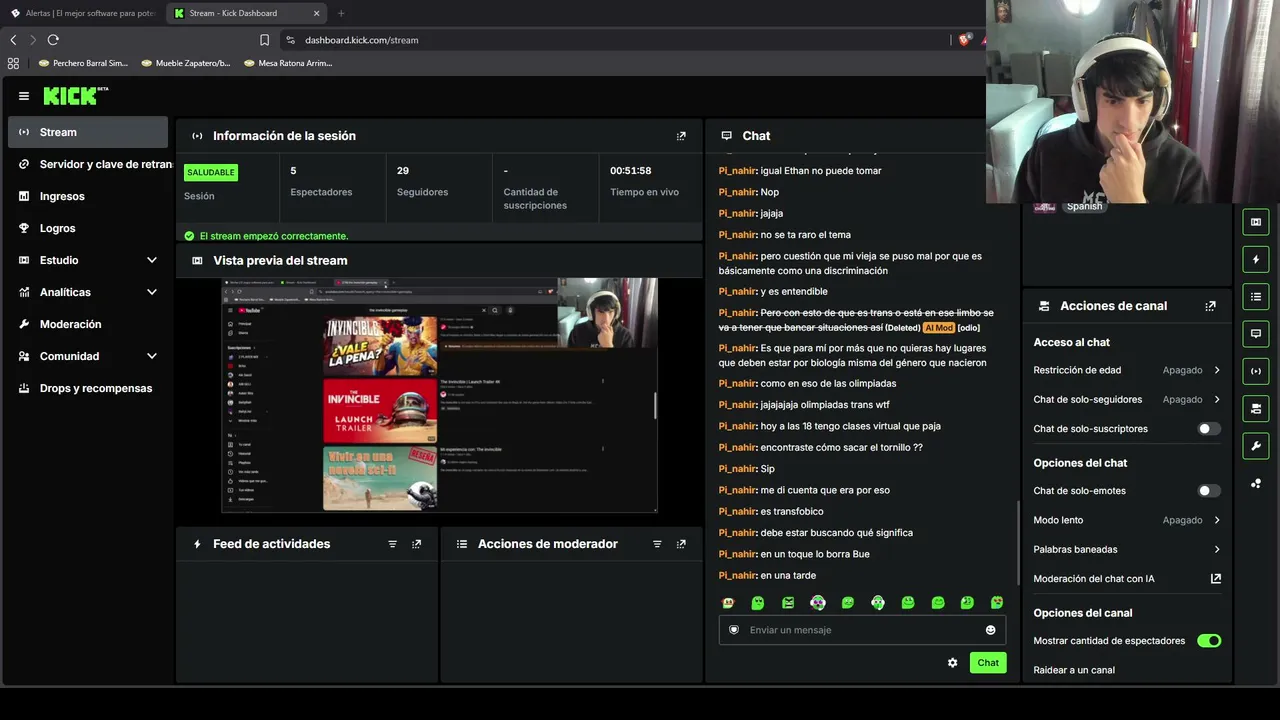Screen dimensions: 1280x720
Task: Open the hamburger menu beside the Kick logo
Action: click(x=24, y=96)
